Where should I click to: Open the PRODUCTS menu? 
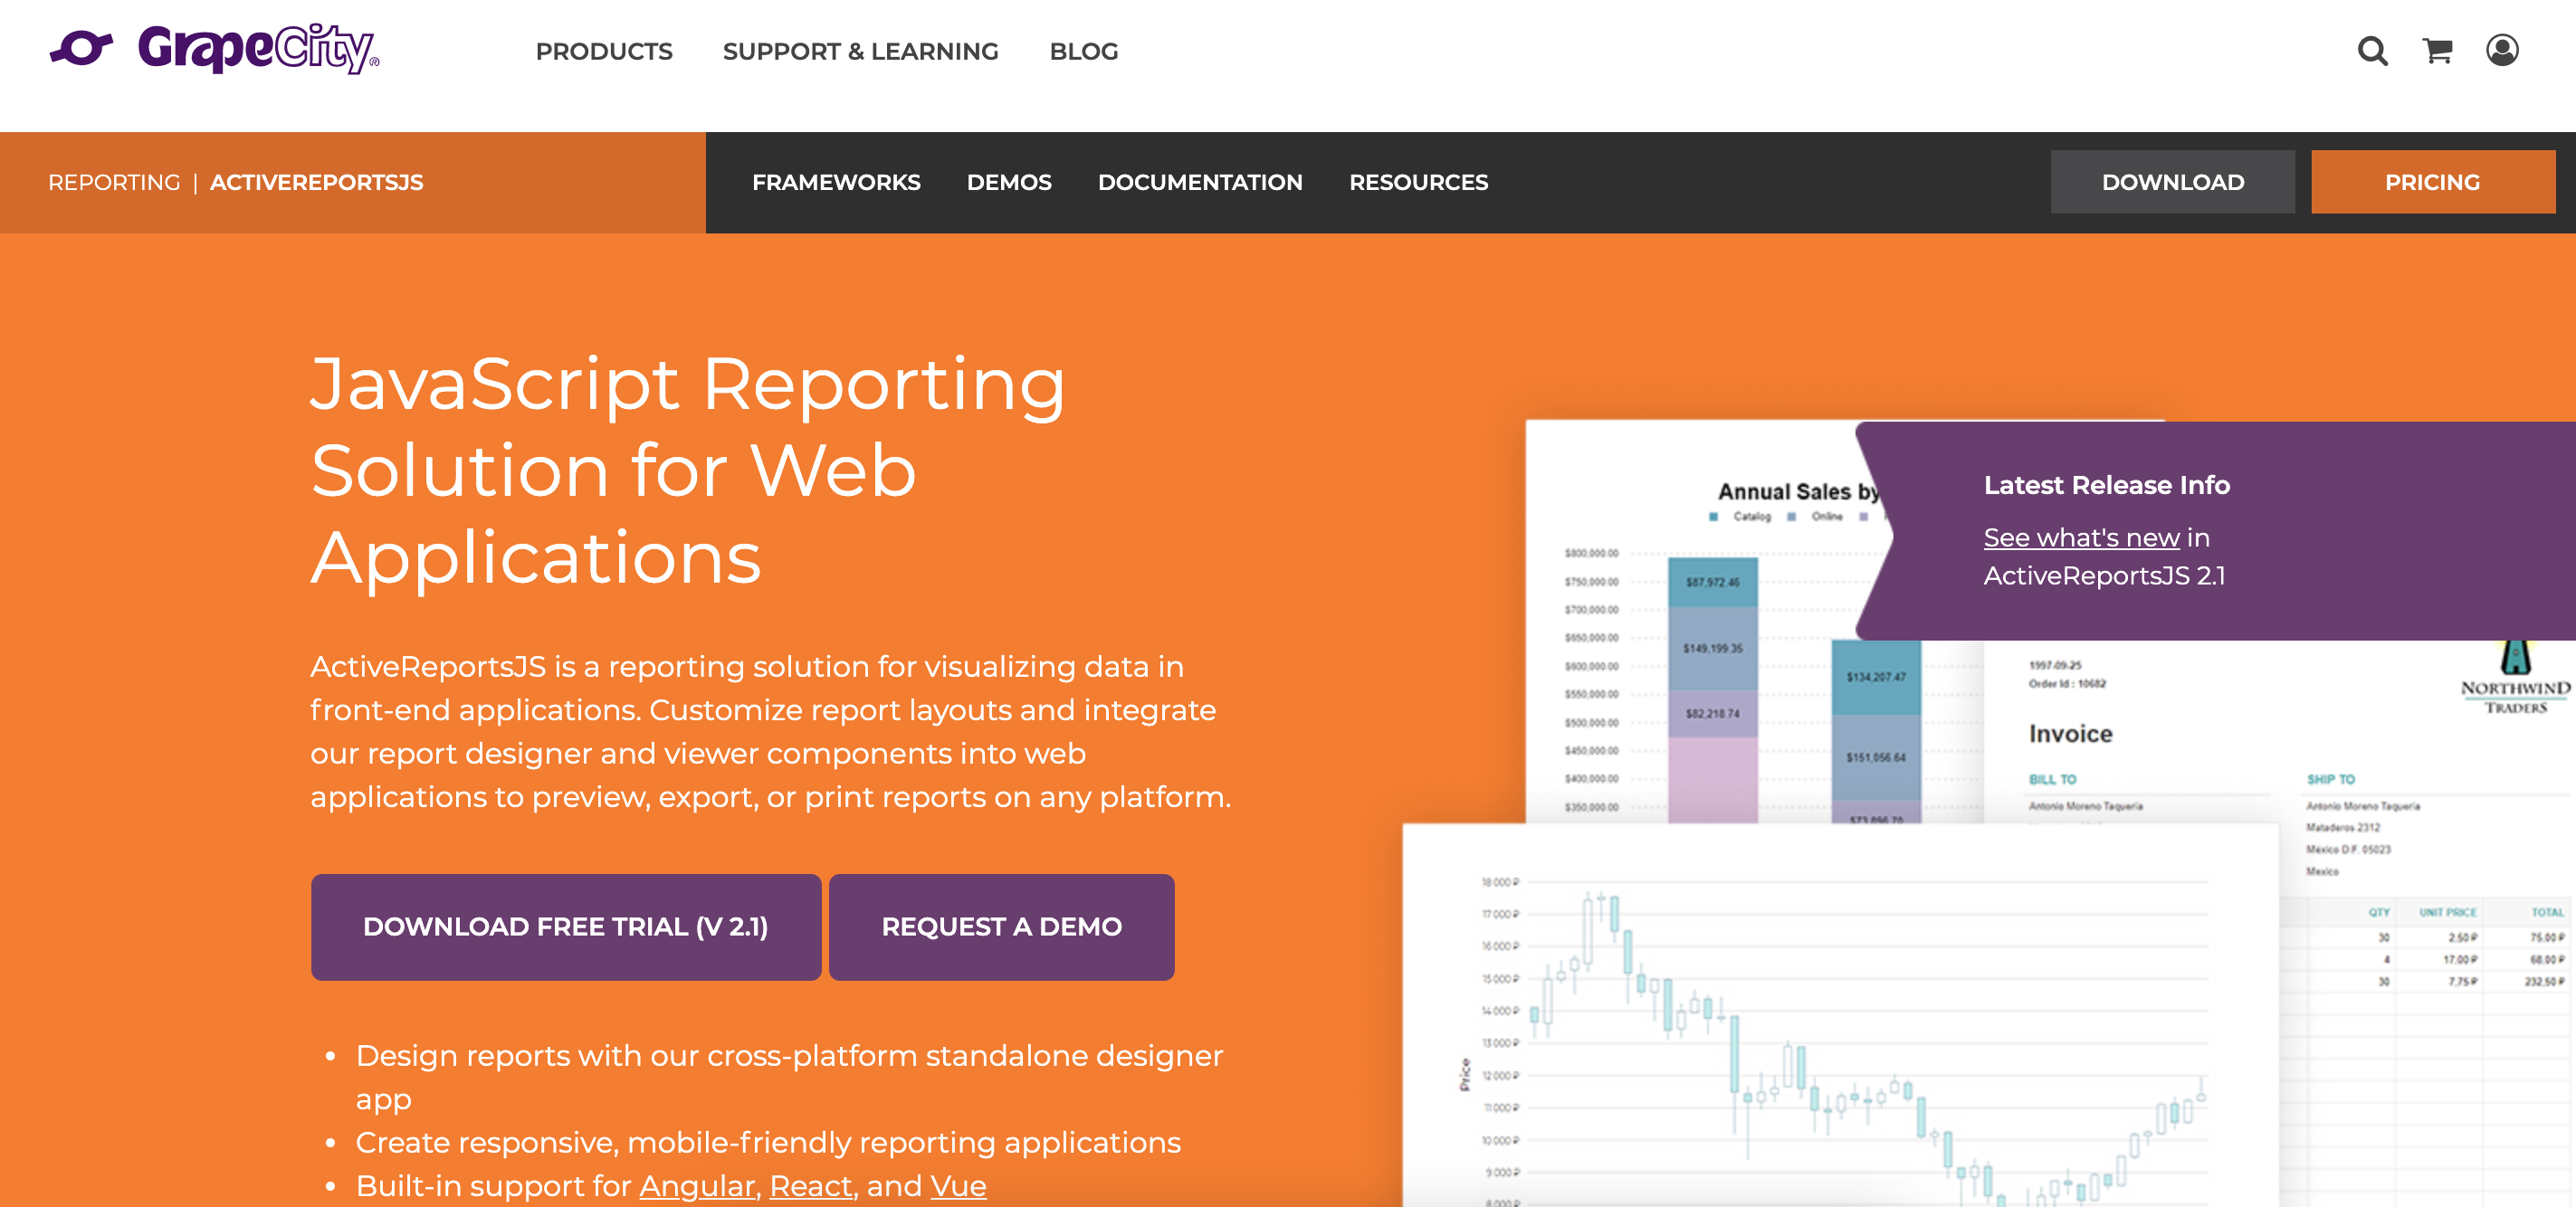click(x=604, y=51)
